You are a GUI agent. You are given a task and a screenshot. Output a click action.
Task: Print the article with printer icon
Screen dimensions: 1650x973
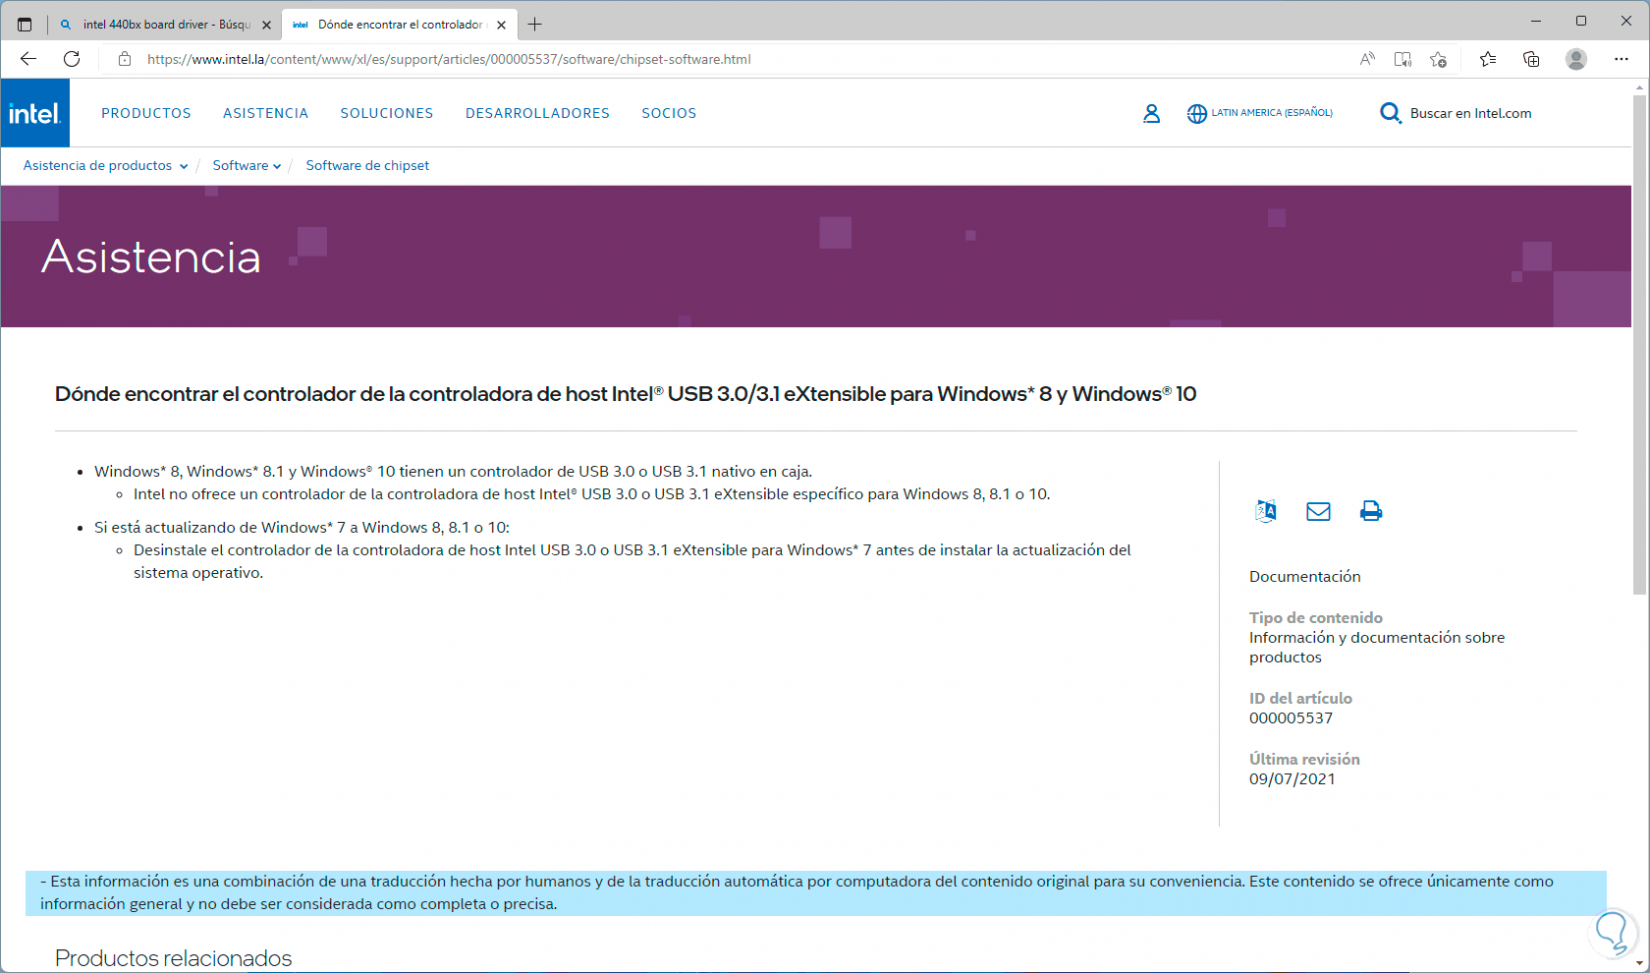click(x=1371, y=511)
